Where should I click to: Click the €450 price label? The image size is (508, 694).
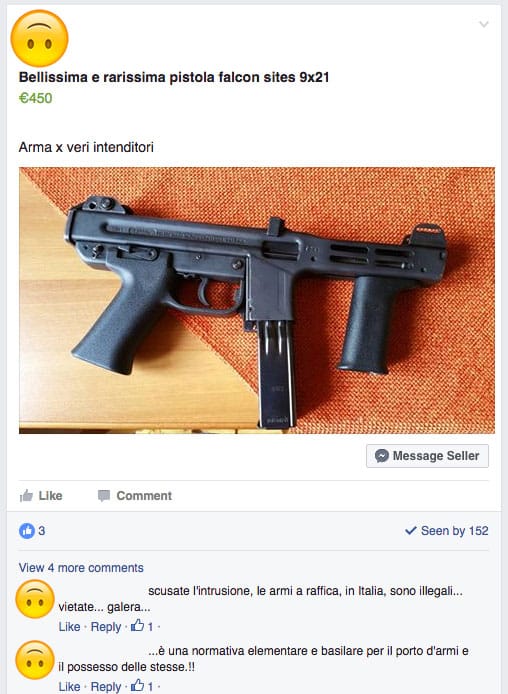pos(35,98)
